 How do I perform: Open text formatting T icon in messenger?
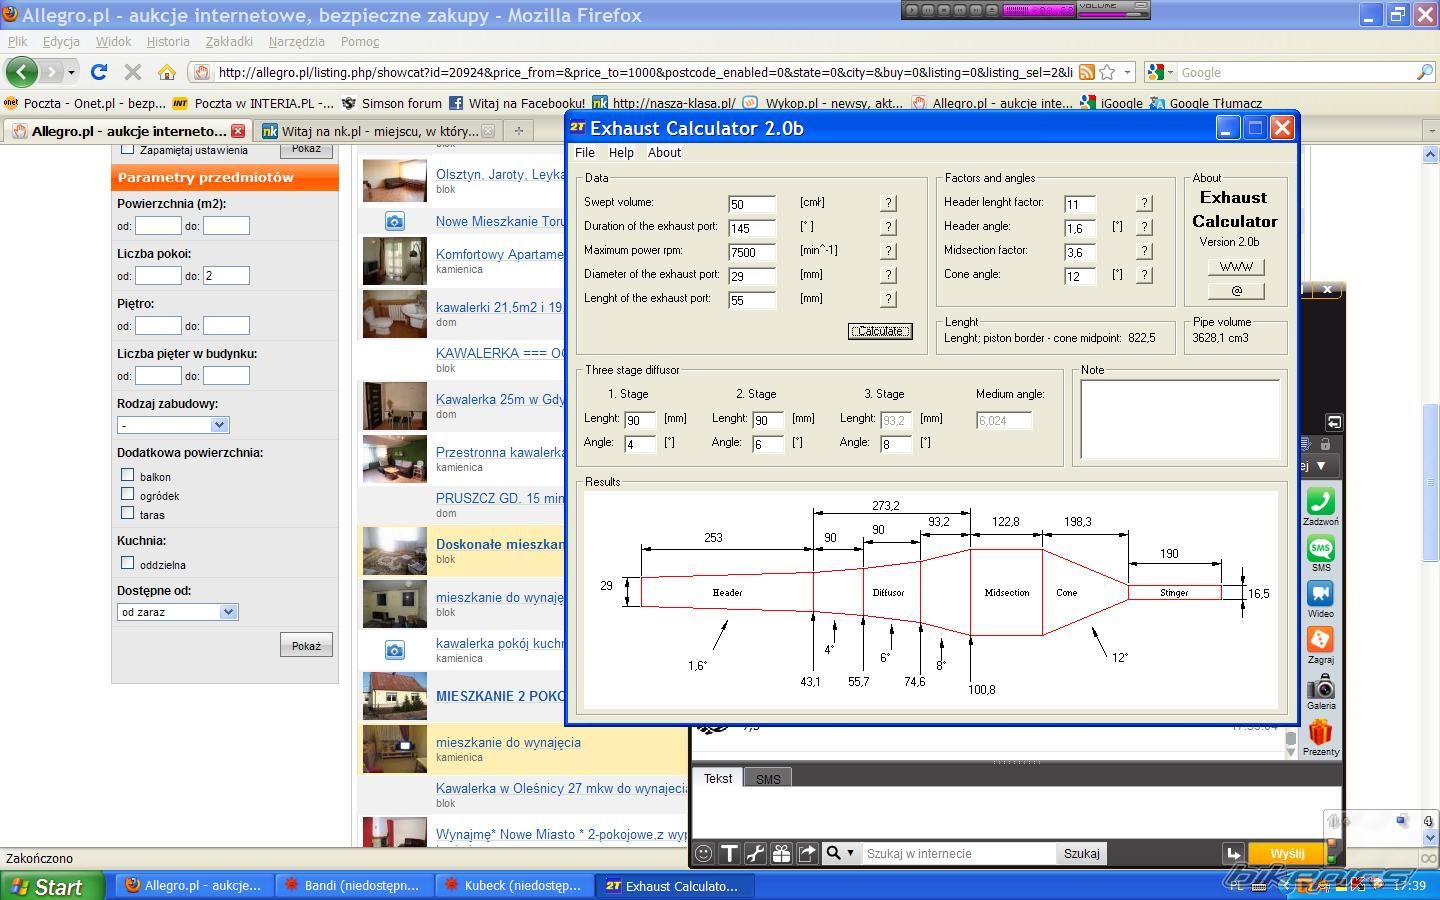[x=729, y=853]
